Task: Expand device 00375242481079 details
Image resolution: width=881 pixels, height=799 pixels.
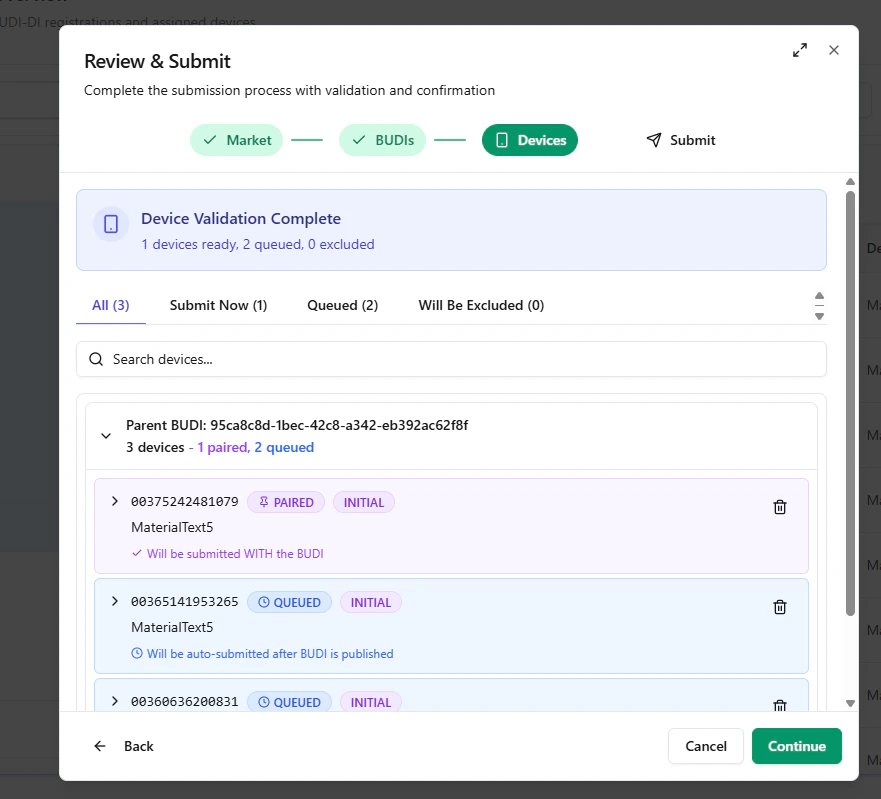Action: [115, 501]
